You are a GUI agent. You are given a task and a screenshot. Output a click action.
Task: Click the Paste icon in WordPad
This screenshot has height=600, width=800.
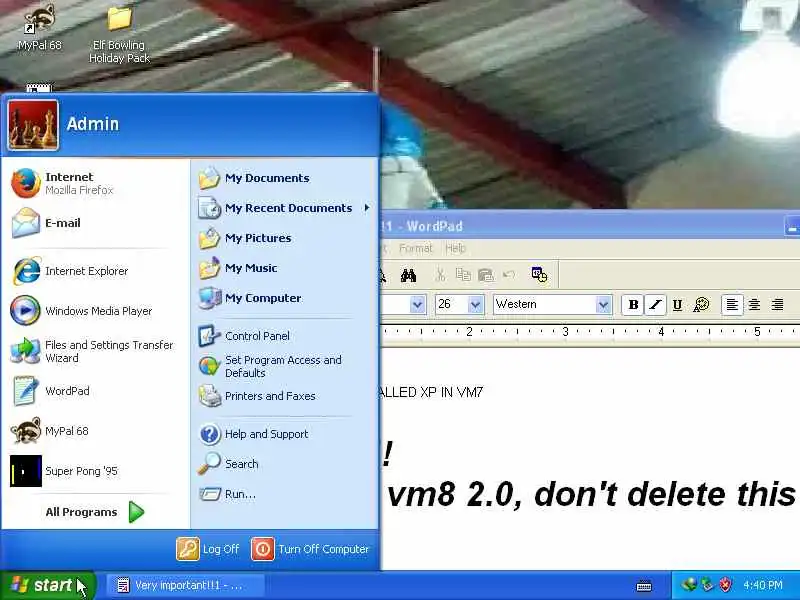pos(486,276)
